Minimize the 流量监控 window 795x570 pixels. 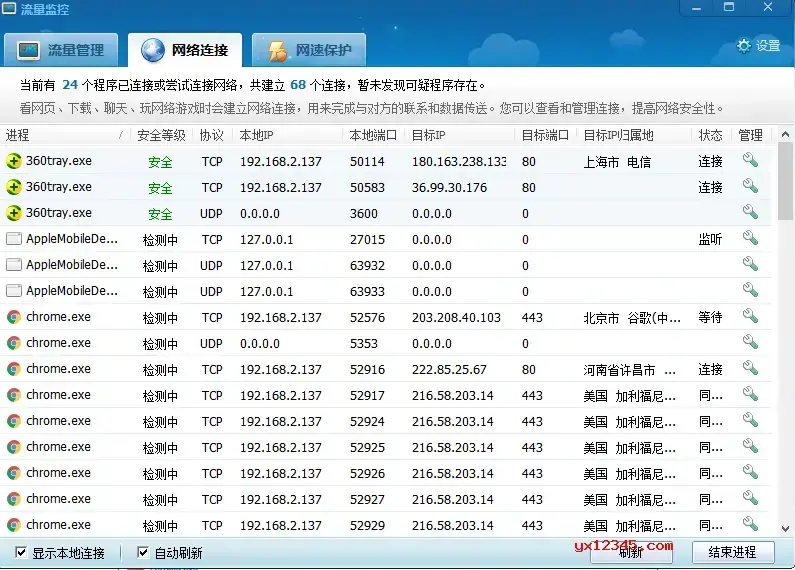[697, 8]
